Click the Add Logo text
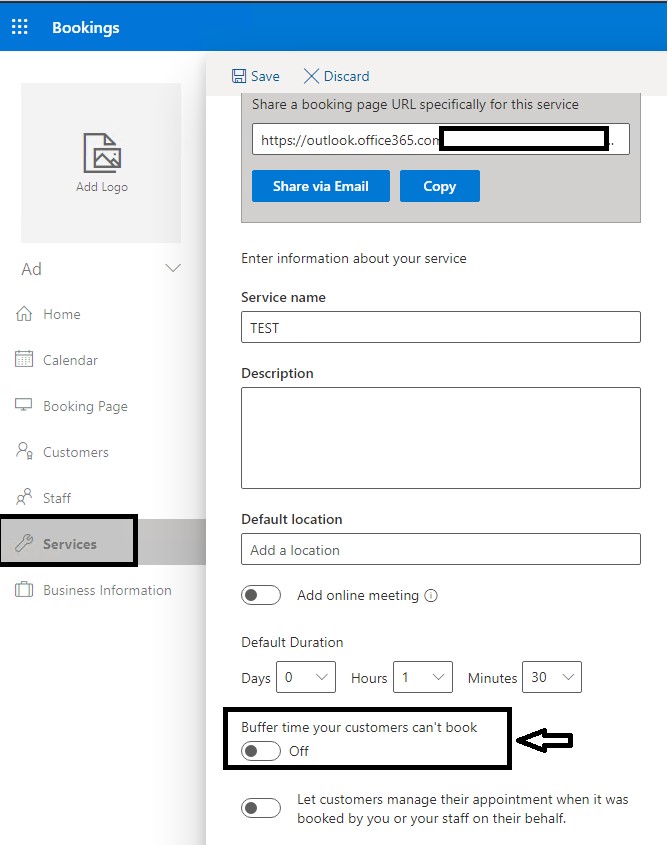Image resolution: width=668 pixels, height=845 pixels. pos(102,186)
